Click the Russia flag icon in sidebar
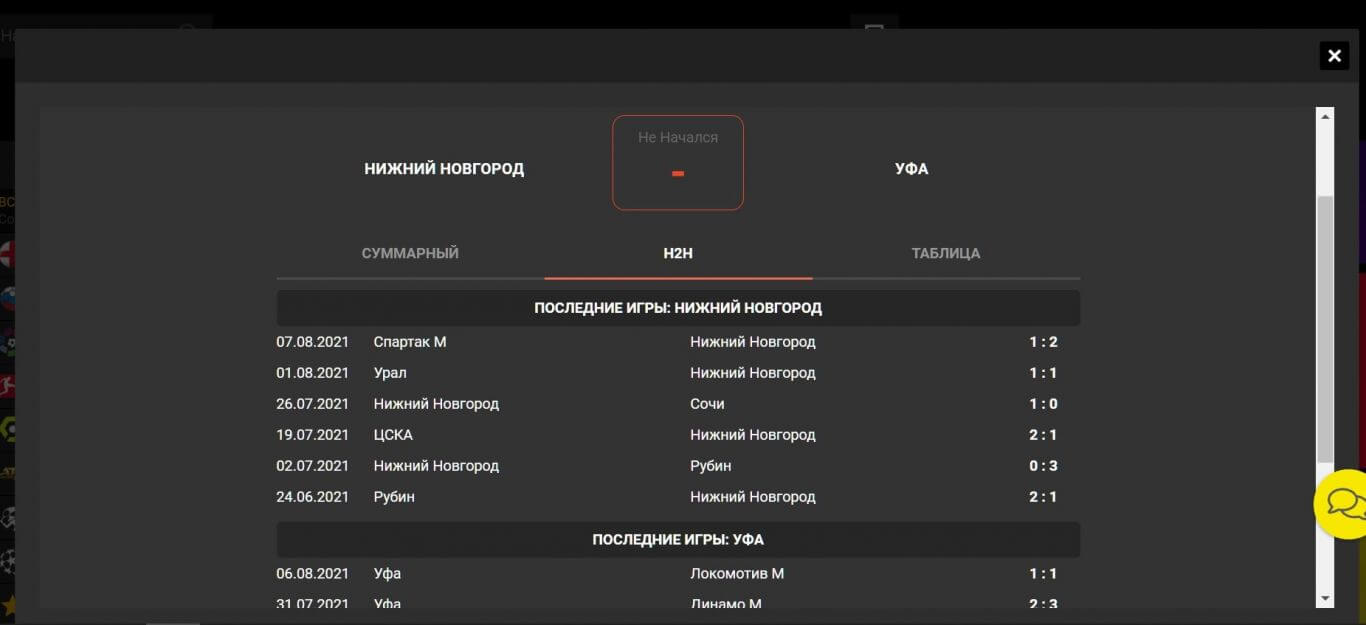 coord(7,298)
